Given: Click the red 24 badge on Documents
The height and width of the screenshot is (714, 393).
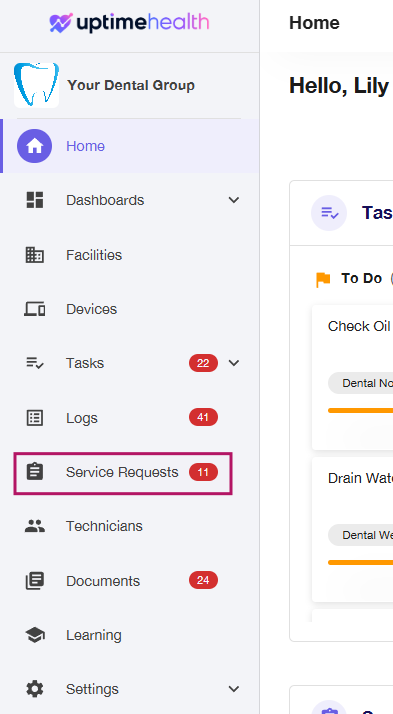Looking at the screenshot, I should click(203, 581).
